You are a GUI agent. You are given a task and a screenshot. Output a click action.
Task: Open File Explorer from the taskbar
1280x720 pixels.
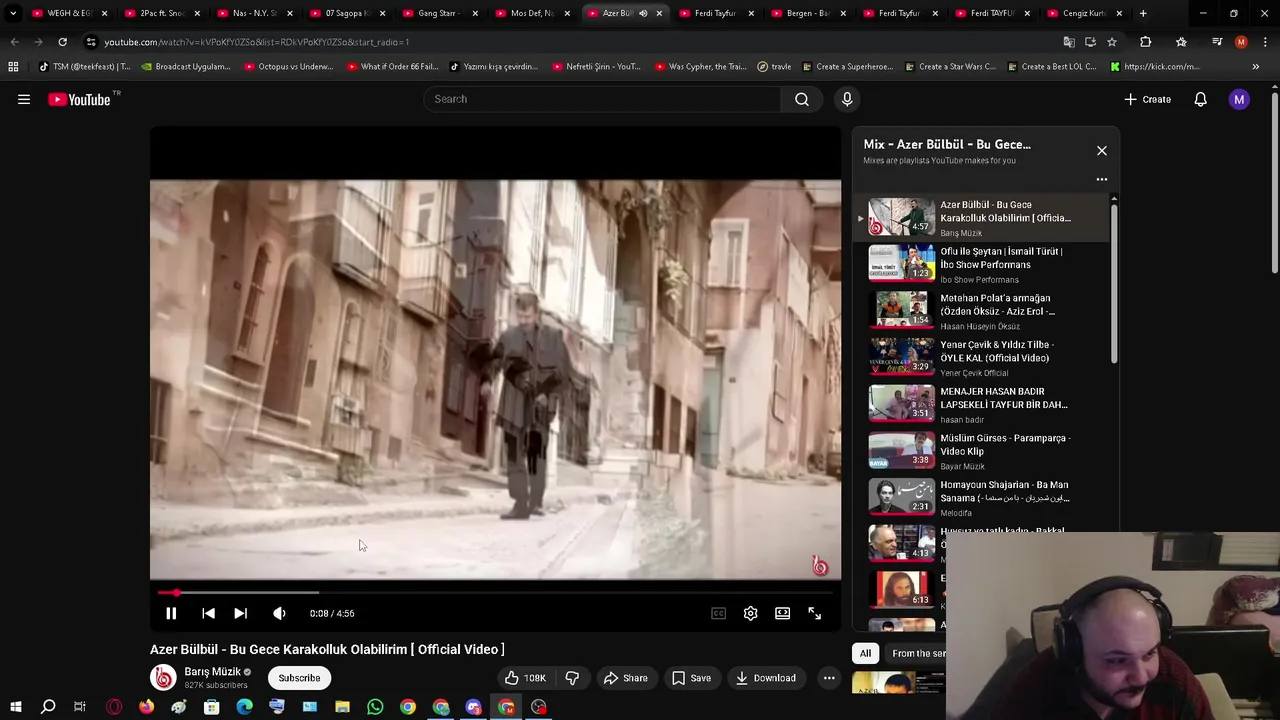click(342, 707)
